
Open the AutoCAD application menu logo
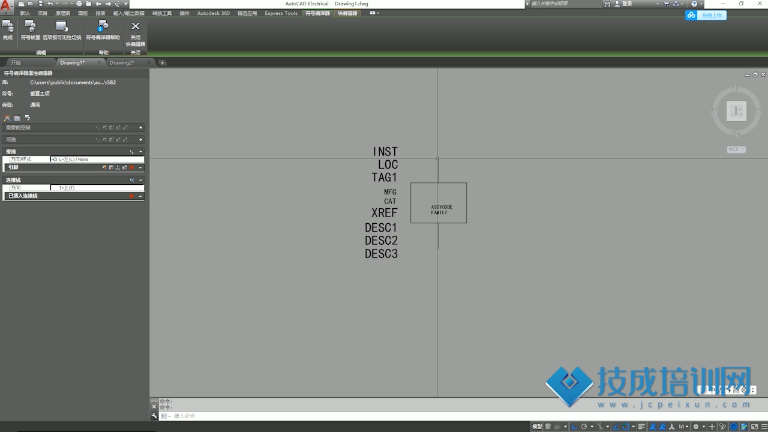pos(5,6)
